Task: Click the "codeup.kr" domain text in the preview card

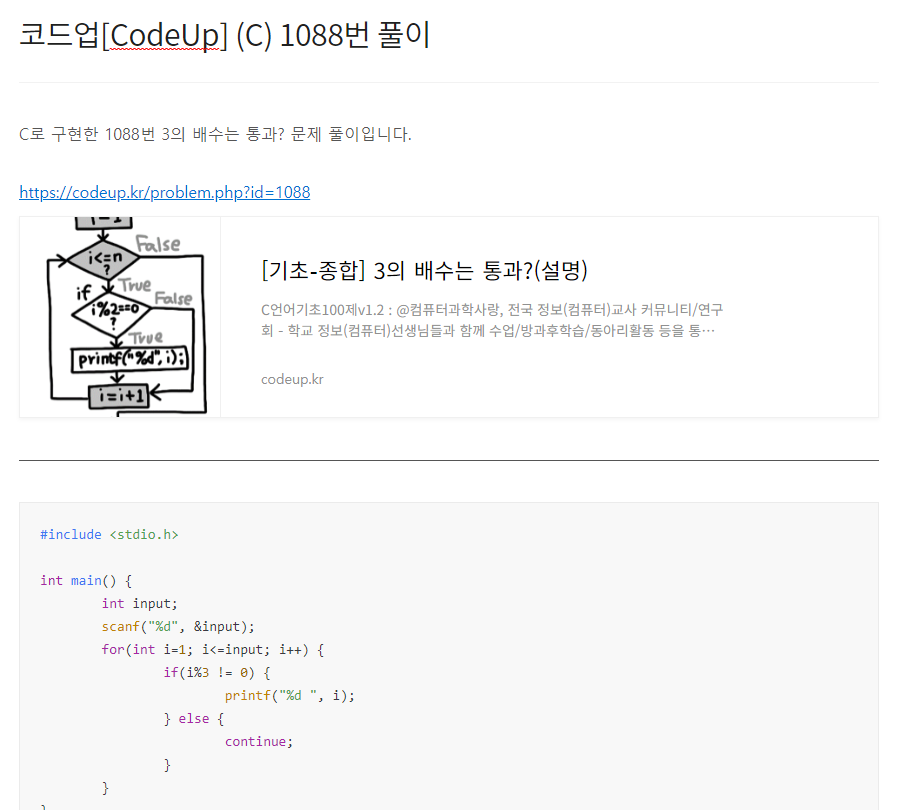Action: click(x=292, y=379)
